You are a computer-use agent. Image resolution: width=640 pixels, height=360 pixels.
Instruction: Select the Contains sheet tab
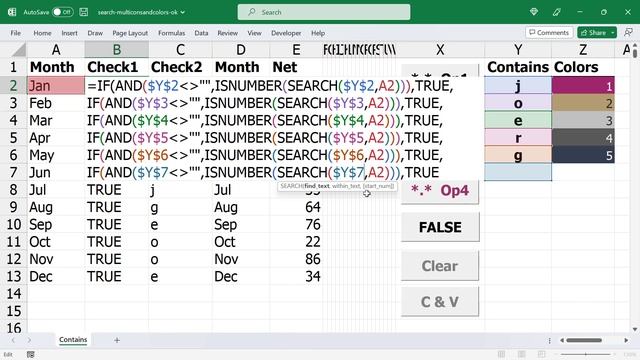point(73,340)
